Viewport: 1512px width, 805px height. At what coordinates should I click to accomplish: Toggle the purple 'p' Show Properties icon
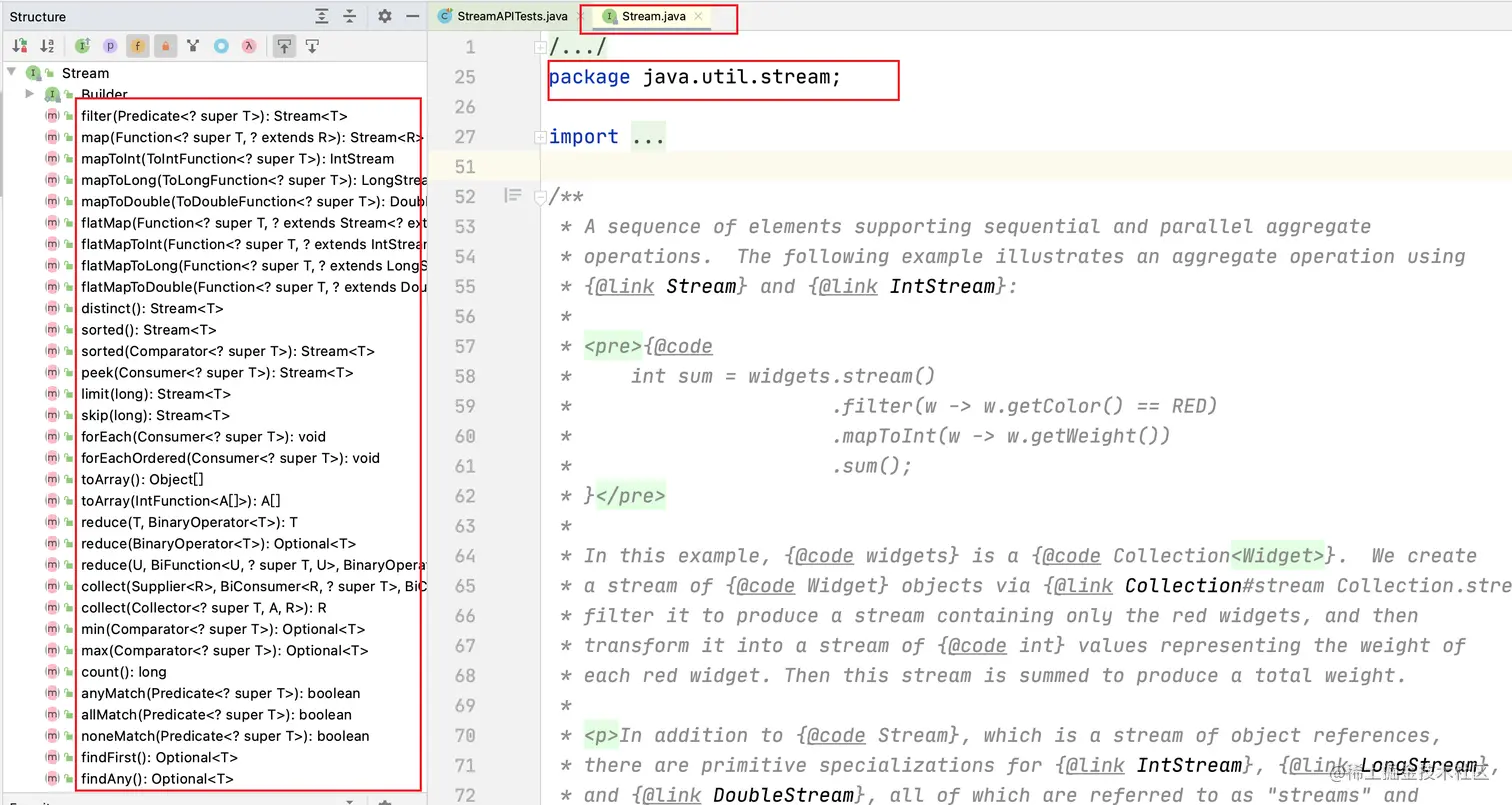(110, 46)
